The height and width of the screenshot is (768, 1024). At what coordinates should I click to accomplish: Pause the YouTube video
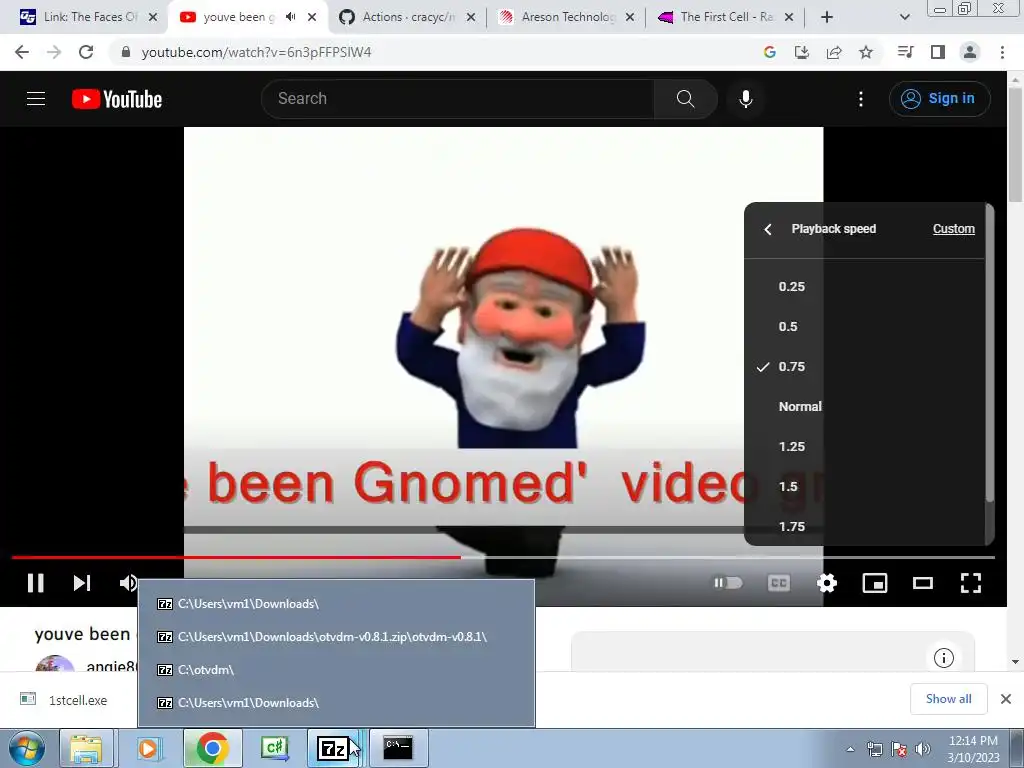pos(35,583)
